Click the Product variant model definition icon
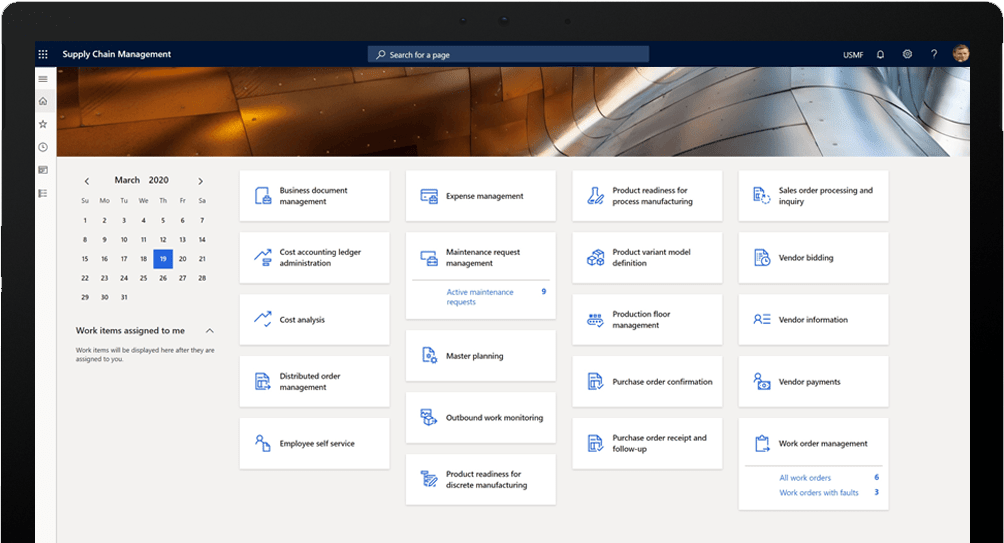The width and height of the screenshot is (1004, 543). (x=595, y=257)
